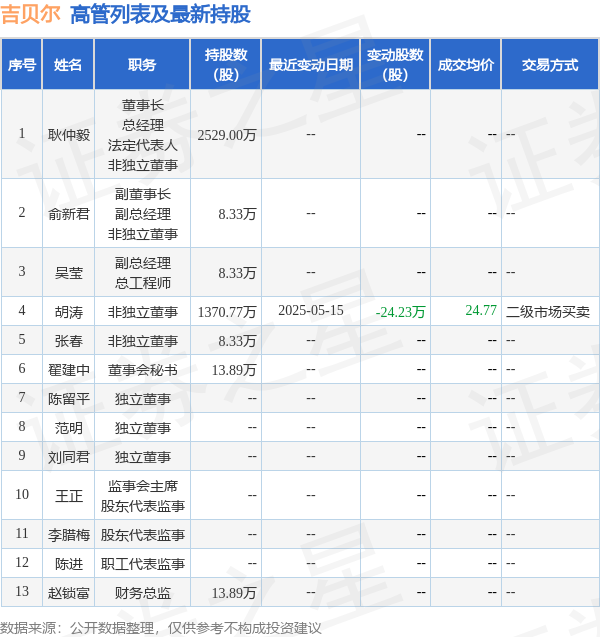The width and height of the screenshot is (600, 637).
Task: Click the 副董事长 position text
Action: point(143,194)
